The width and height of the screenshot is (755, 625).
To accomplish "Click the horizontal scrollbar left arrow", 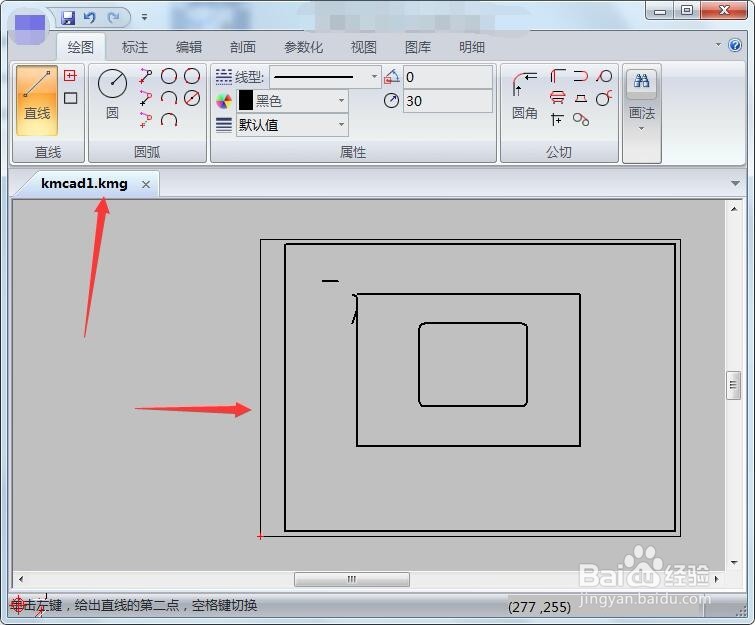I will click(21, 579).
